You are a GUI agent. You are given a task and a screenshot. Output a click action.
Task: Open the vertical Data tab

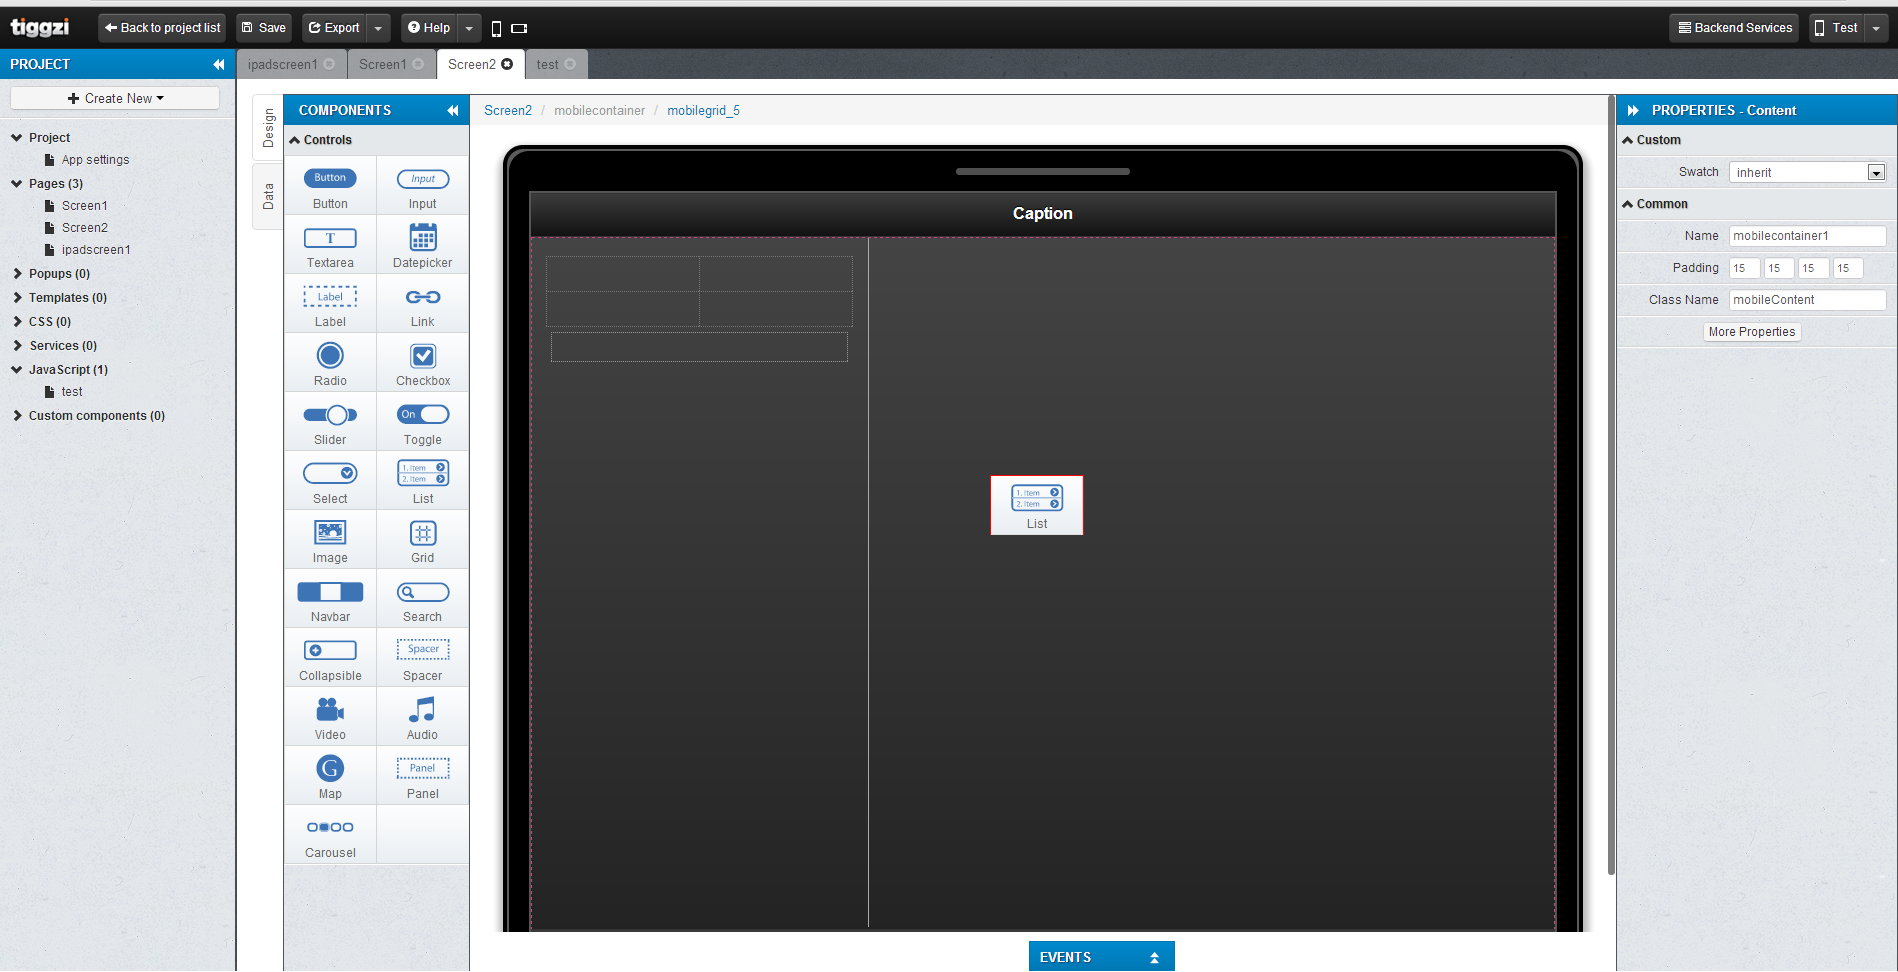pos(268,196)
